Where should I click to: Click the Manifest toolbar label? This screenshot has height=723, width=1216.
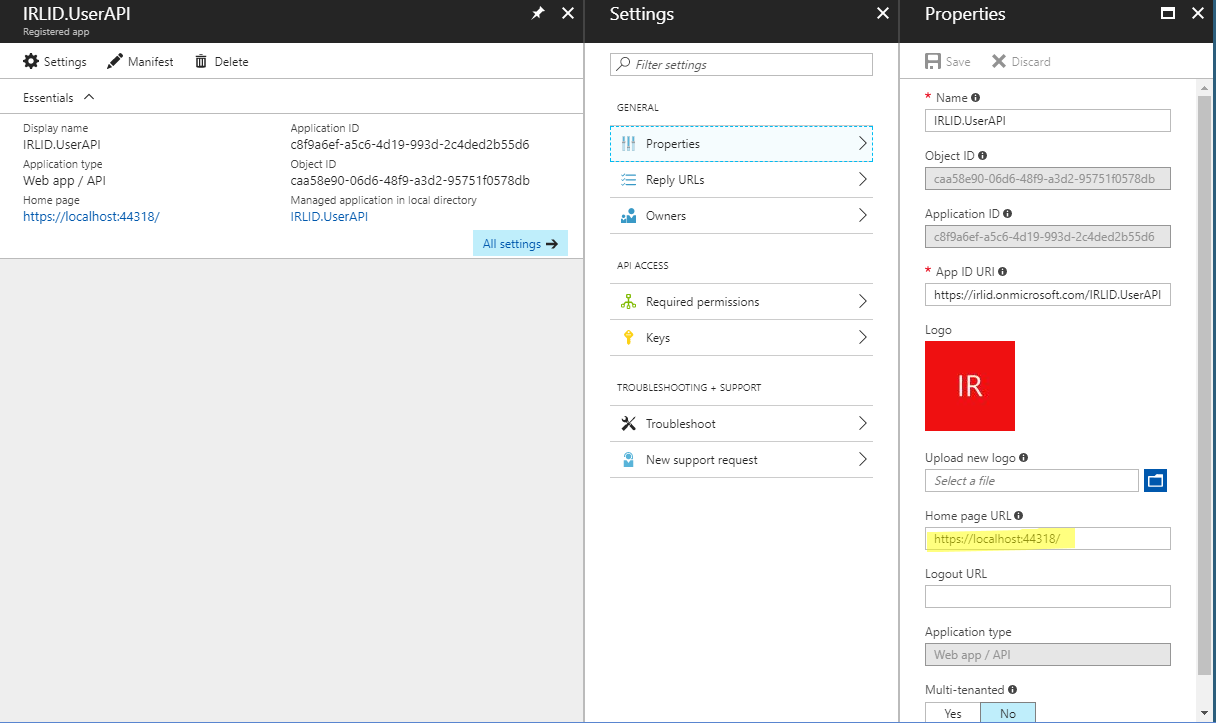point(151,62)
